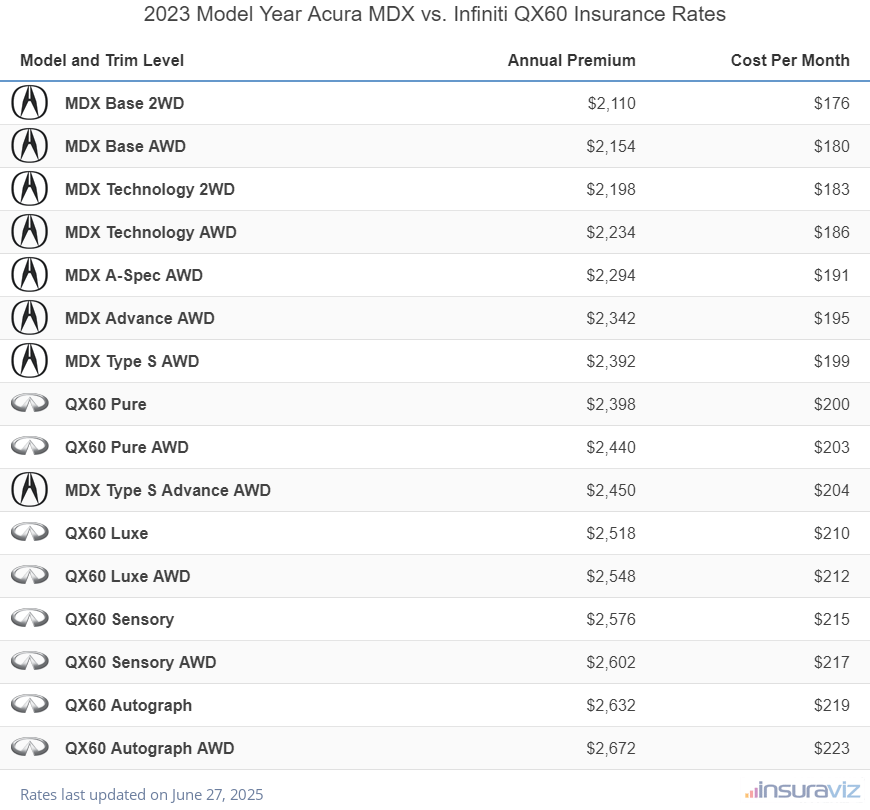Select the 'MDX Base 2WD' trim name

click(124, 103)
